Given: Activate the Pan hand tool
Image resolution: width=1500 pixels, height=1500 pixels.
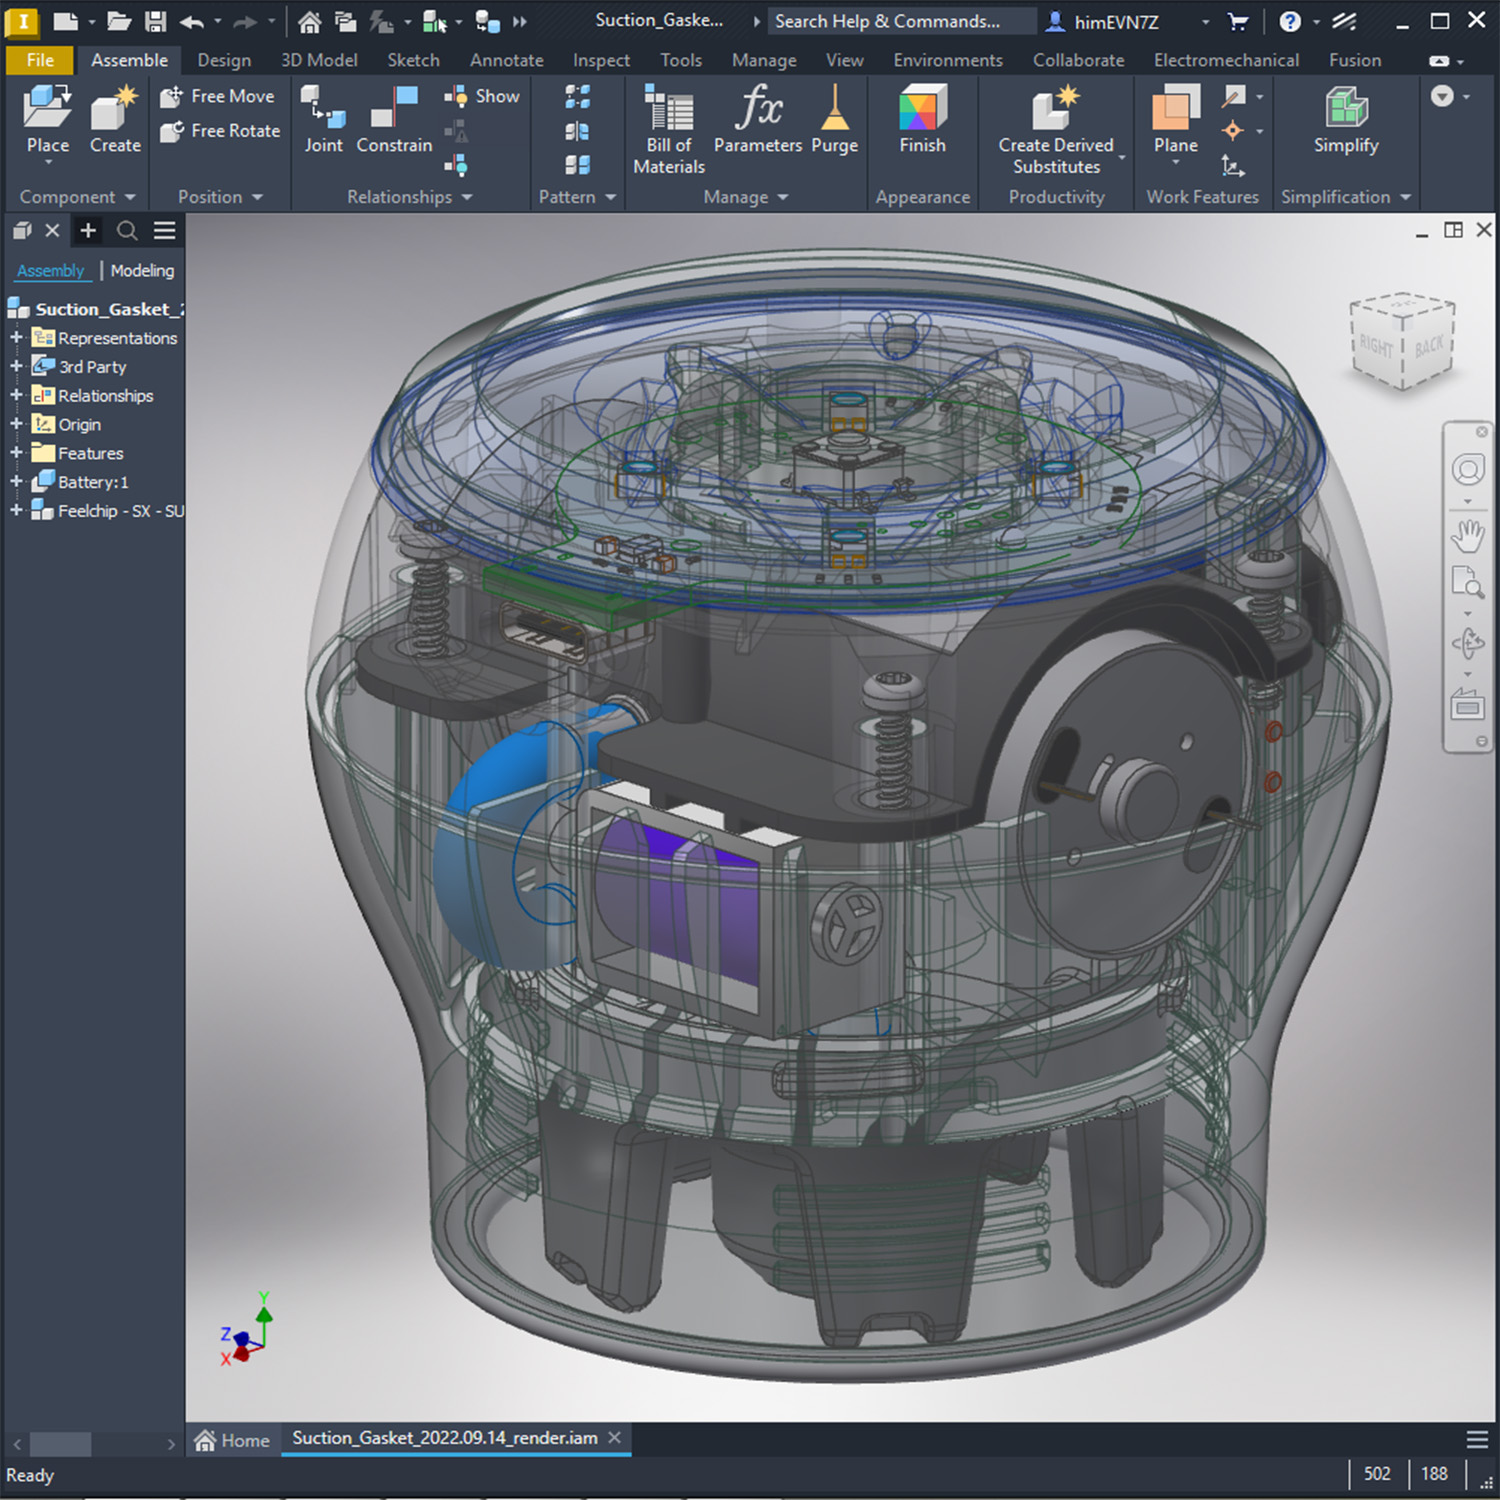Looking at the screenshot, I should click(1467, 536).
